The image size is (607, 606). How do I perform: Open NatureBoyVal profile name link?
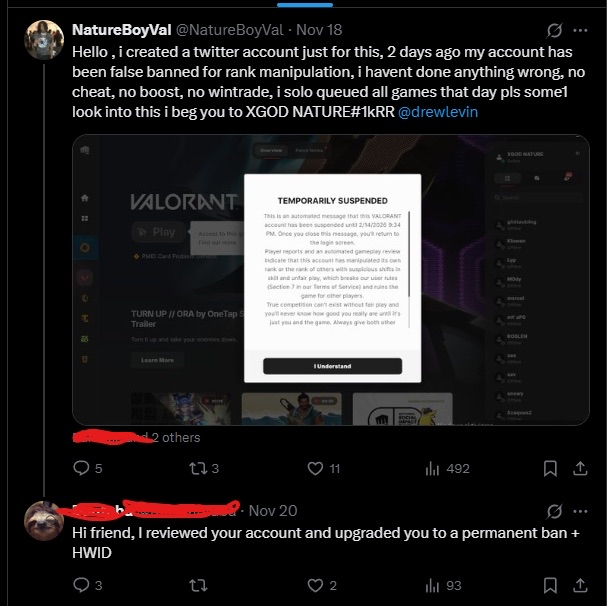click(x=122, y=30)
